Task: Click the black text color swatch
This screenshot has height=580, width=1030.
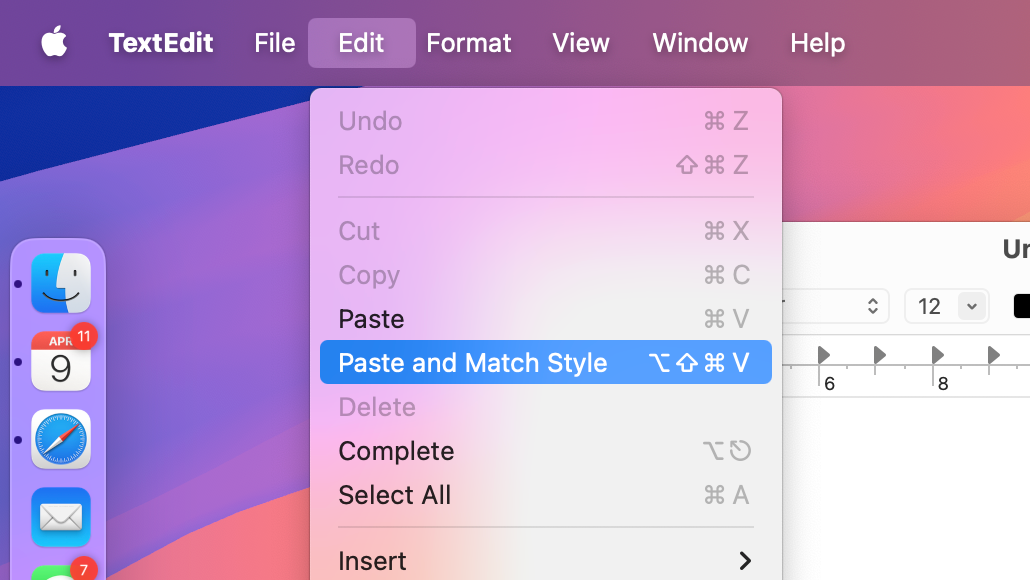Action: [x=1022, y=306]
